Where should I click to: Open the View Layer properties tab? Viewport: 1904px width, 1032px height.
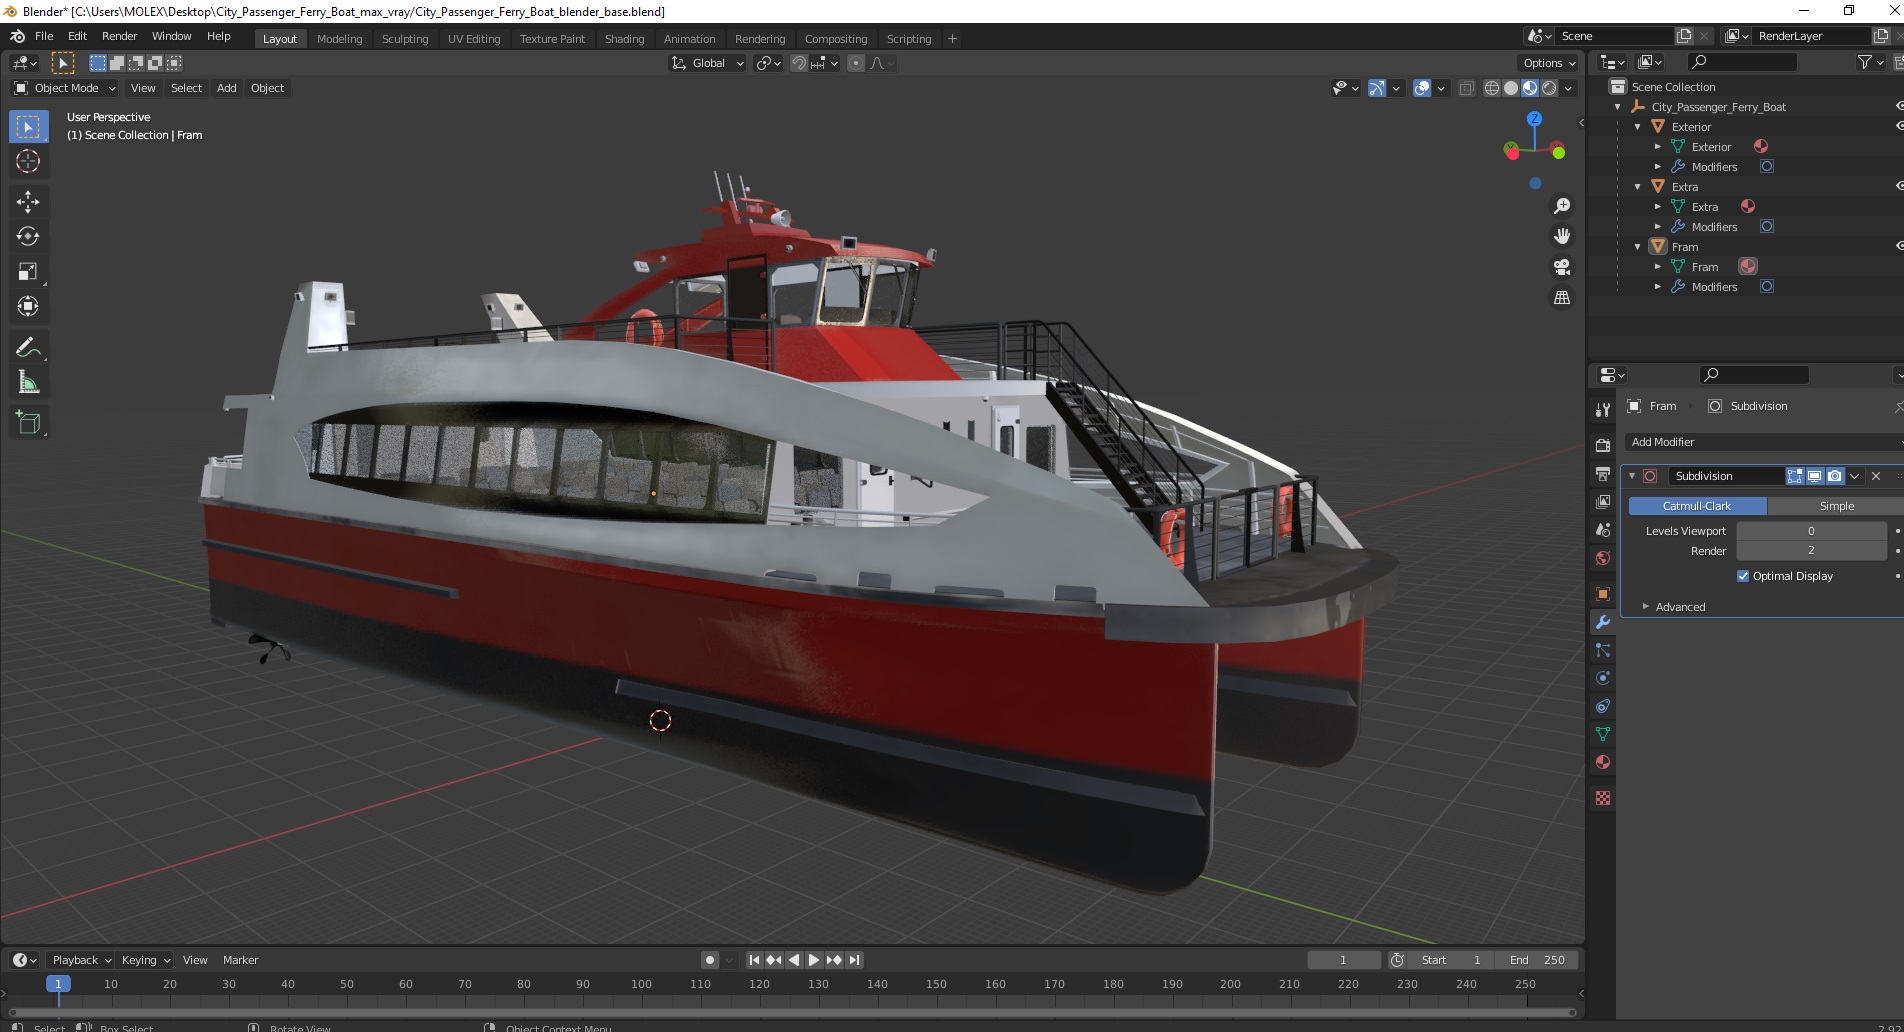click(1603, 502)
